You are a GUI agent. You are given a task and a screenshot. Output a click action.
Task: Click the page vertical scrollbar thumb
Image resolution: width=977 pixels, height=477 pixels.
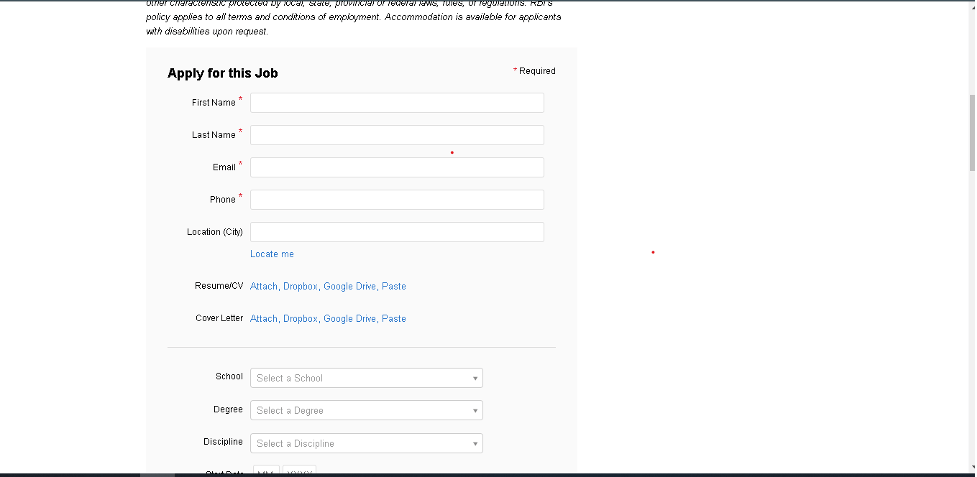coord(973,133)
